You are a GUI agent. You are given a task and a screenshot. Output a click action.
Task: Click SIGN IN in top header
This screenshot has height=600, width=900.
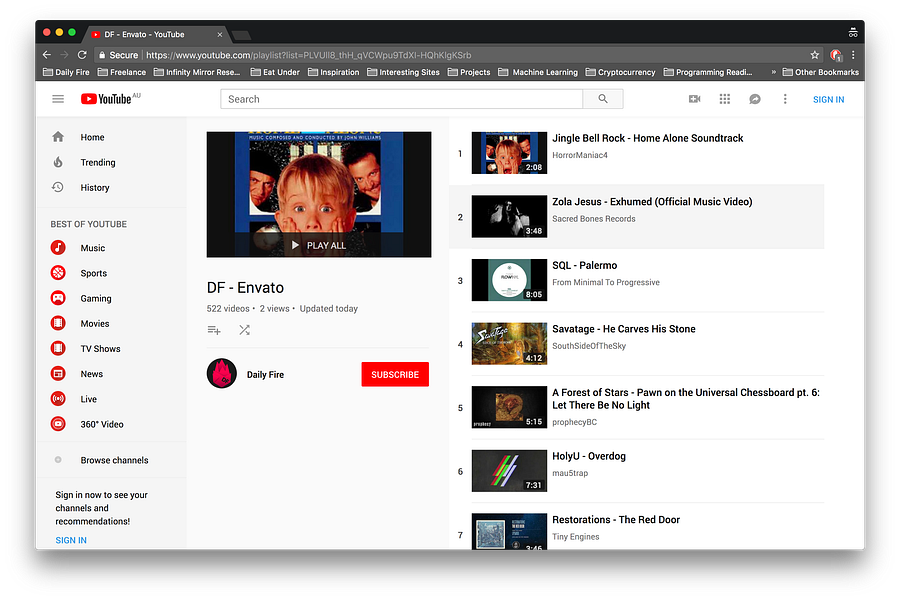click(x=828, y=99)
